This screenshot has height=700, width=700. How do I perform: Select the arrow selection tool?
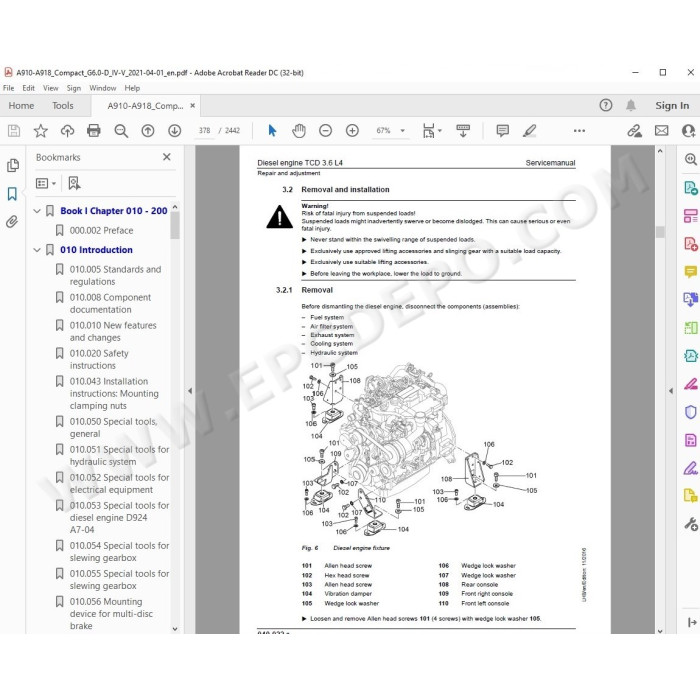[x=272, y=131]
